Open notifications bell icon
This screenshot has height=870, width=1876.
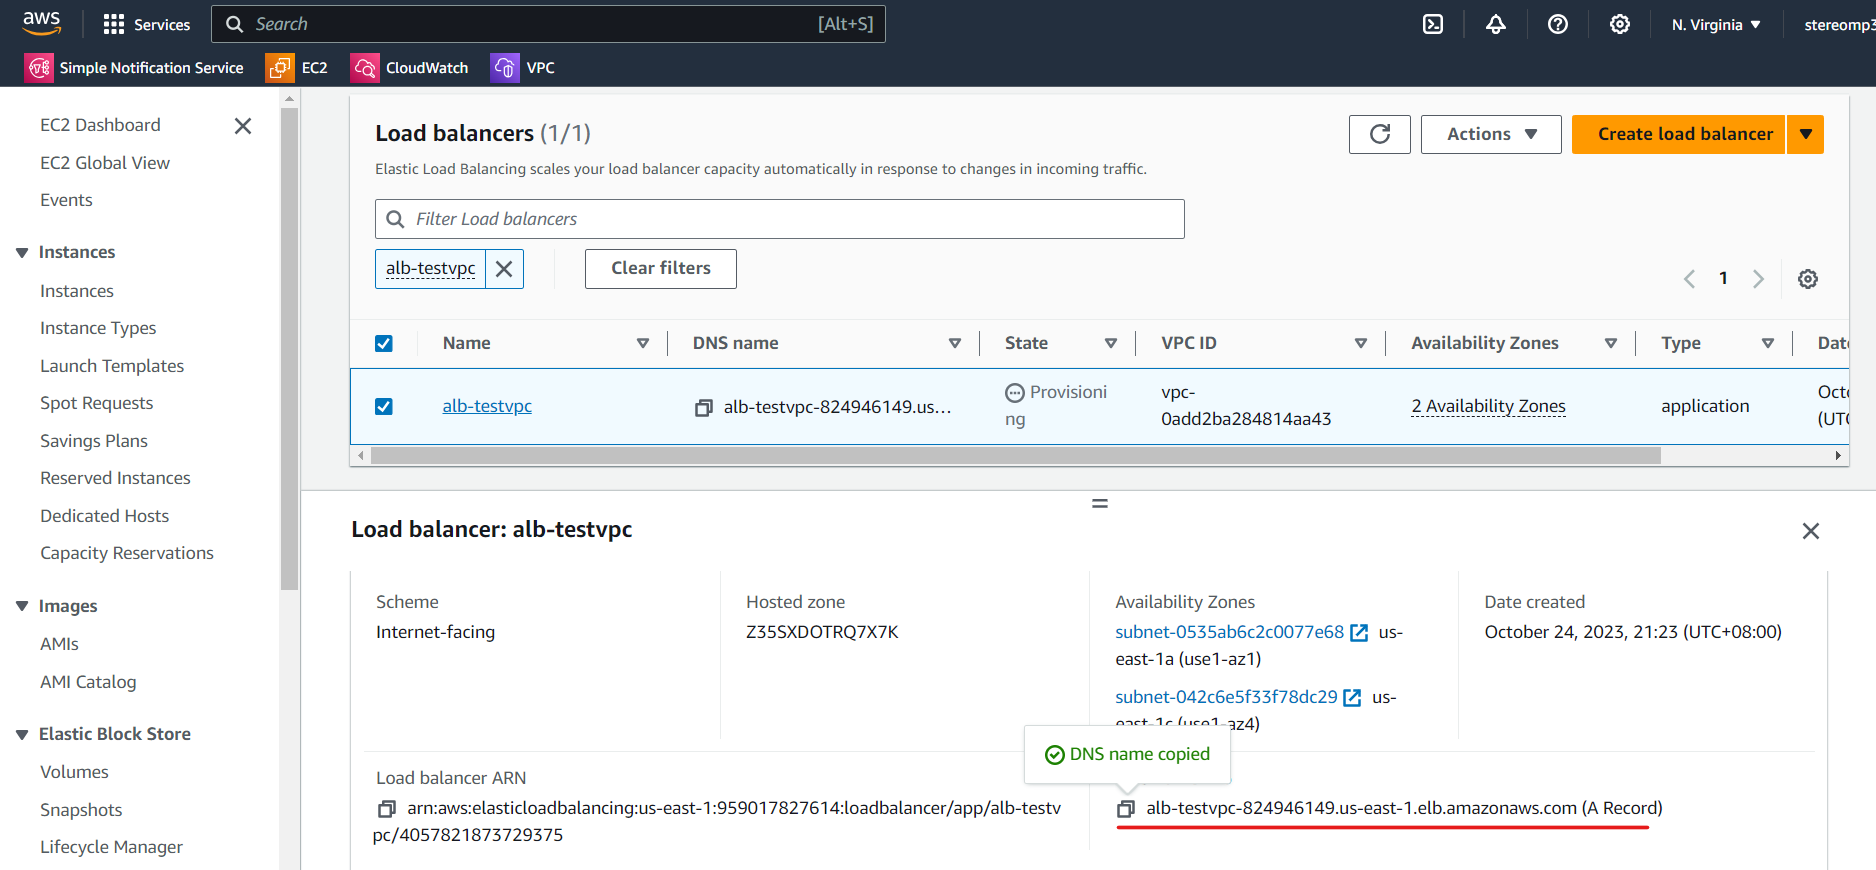tap(1495, 24)
